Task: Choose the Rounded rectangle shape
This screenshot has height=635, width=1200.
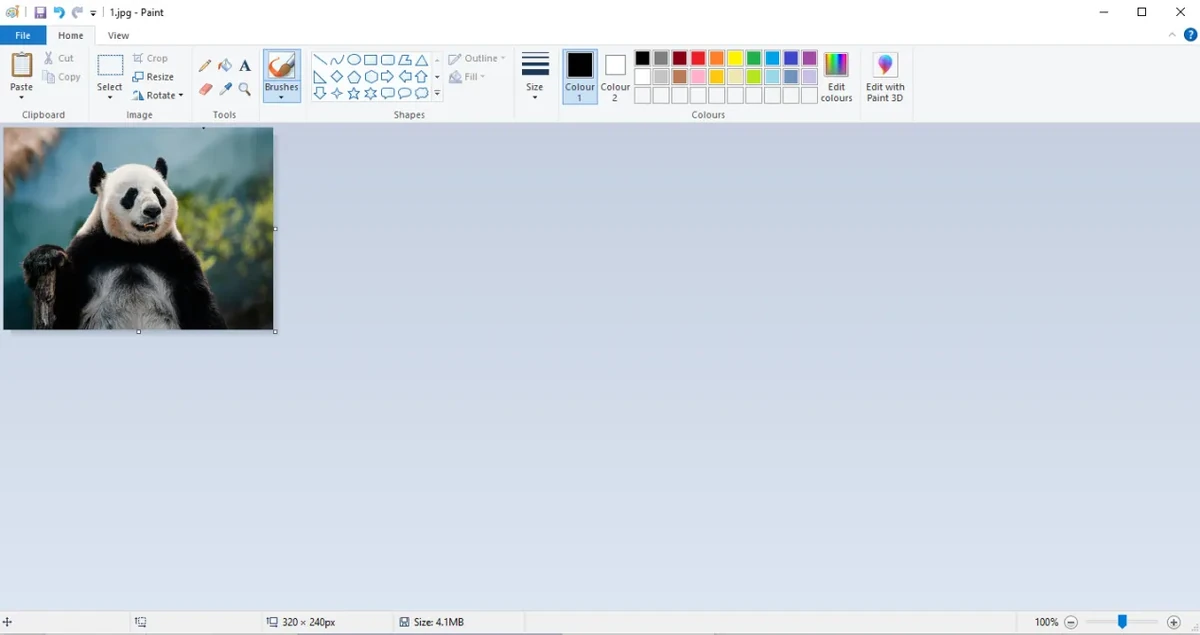Action: click(388, 60)
